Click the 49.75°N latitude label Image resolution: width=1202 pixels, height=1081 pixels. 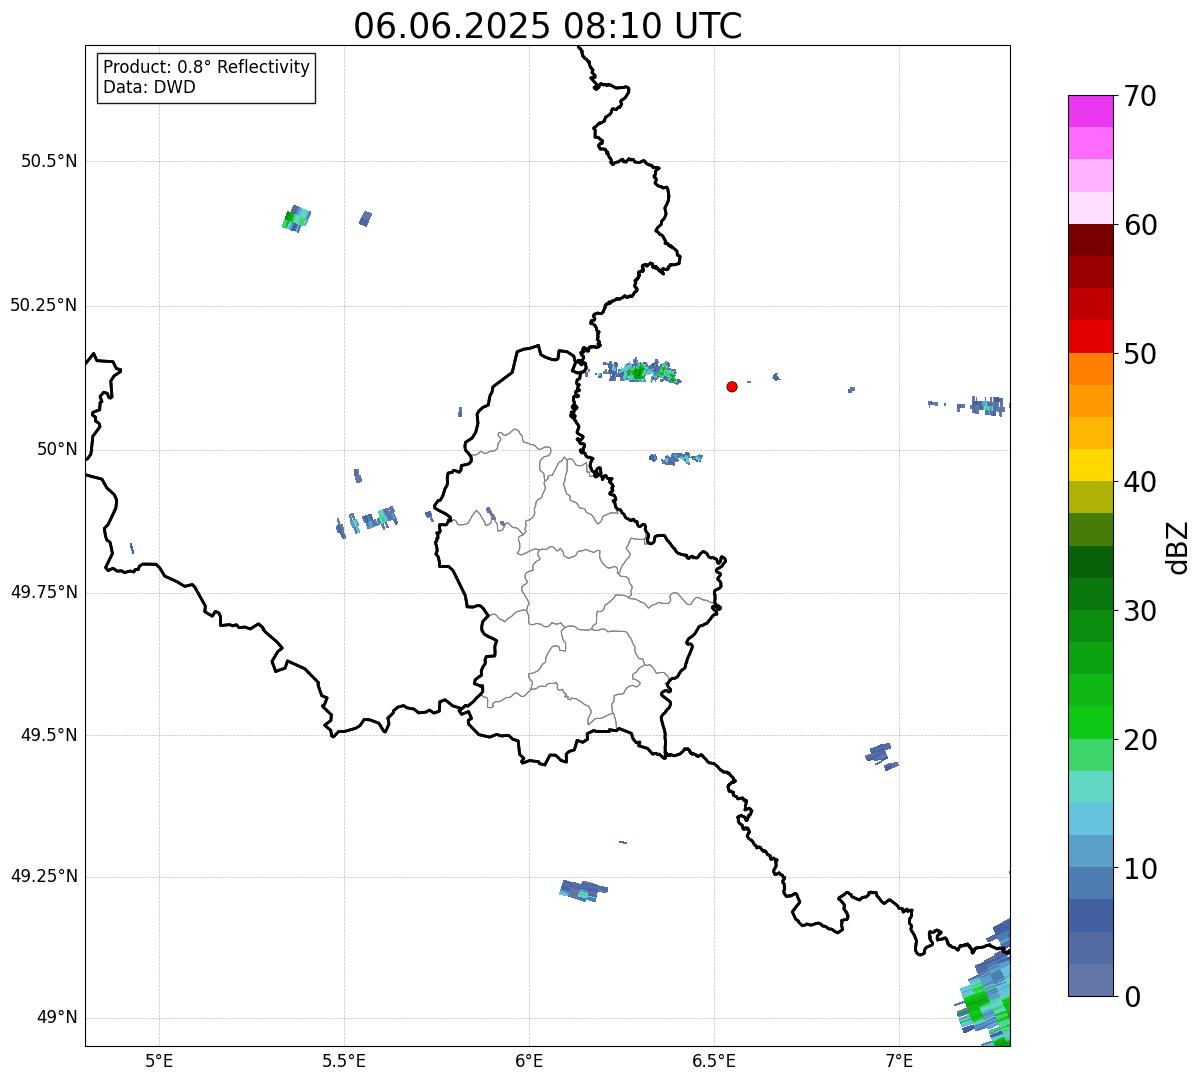(x=44, y=592)
